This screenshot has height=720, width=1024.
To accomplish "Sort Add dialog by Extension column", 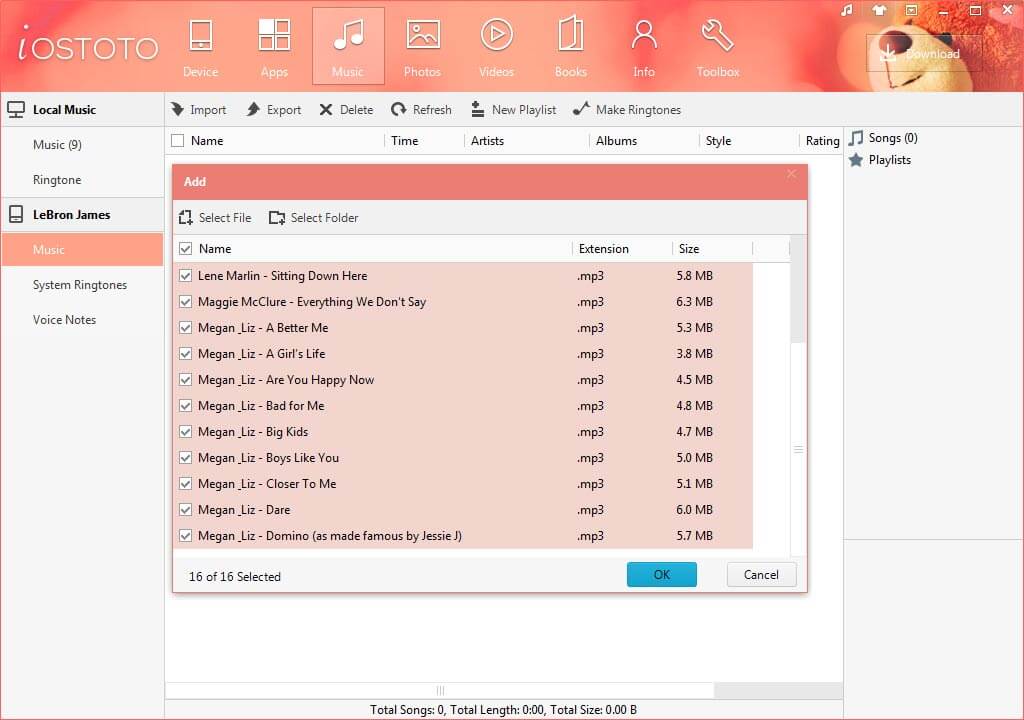I will [603, 249].
